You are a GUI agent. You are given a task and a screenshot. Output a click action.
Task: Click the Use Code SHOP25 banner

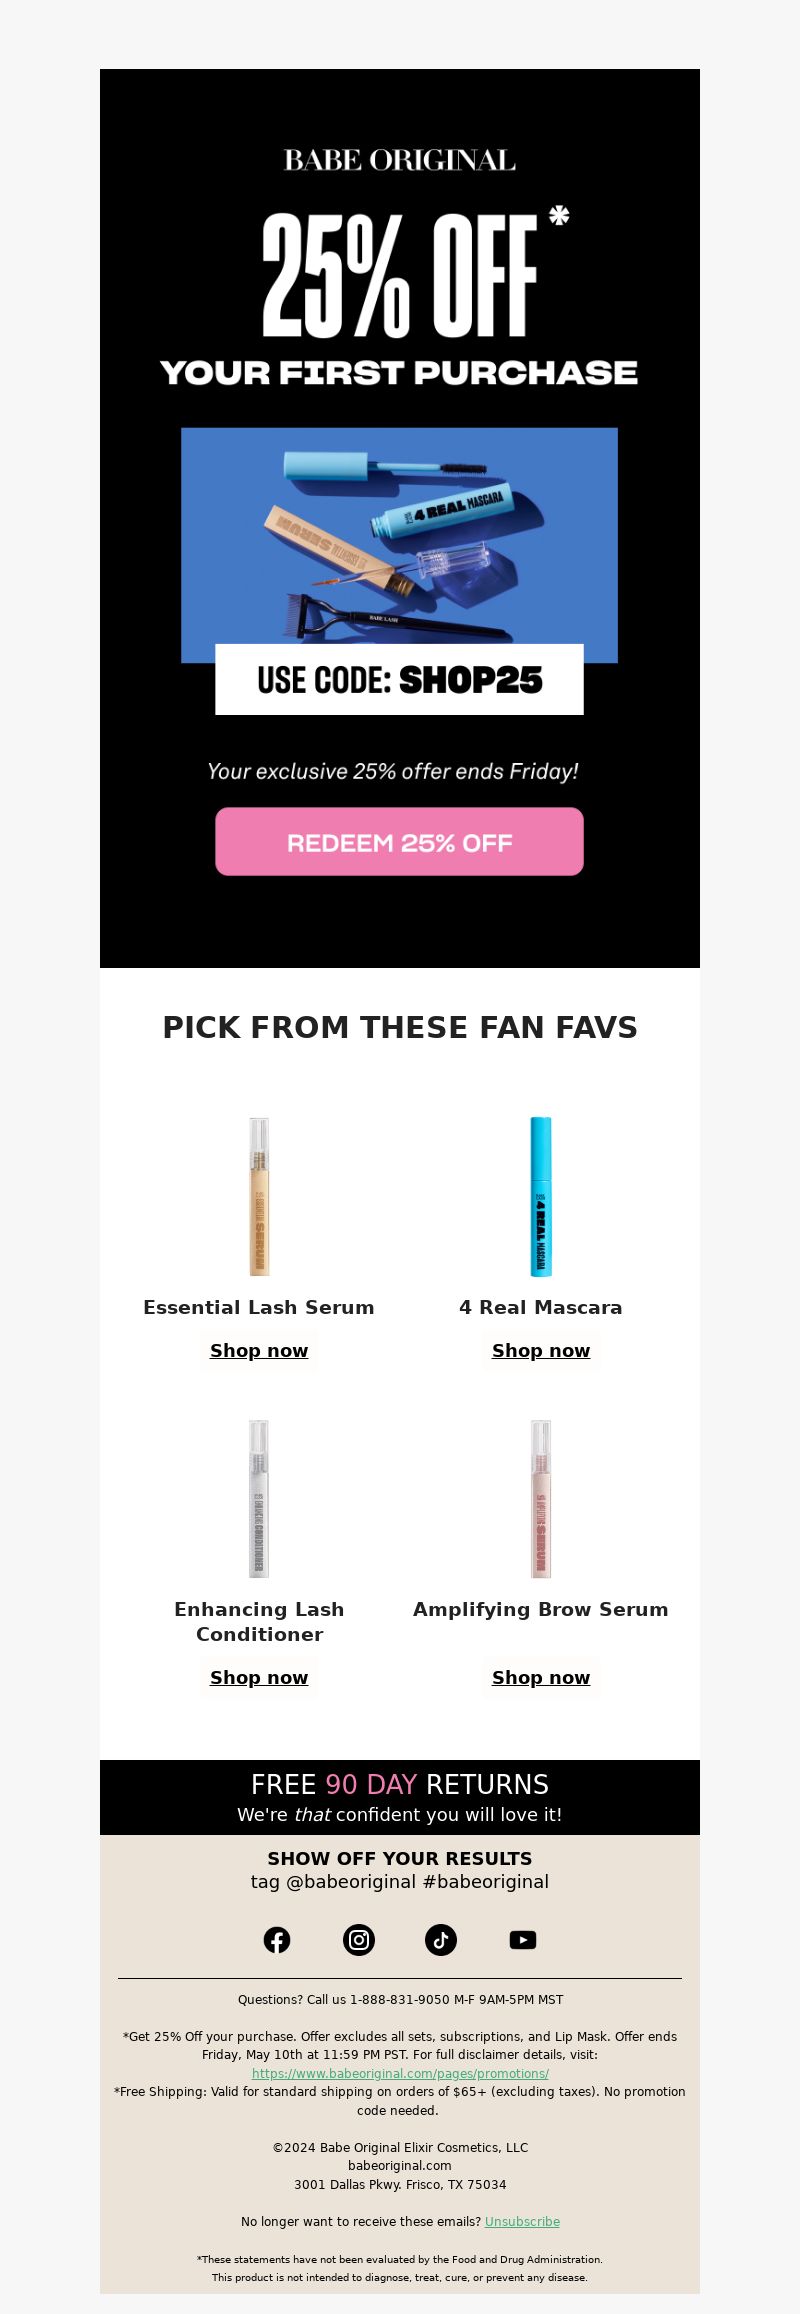[399, 680]
